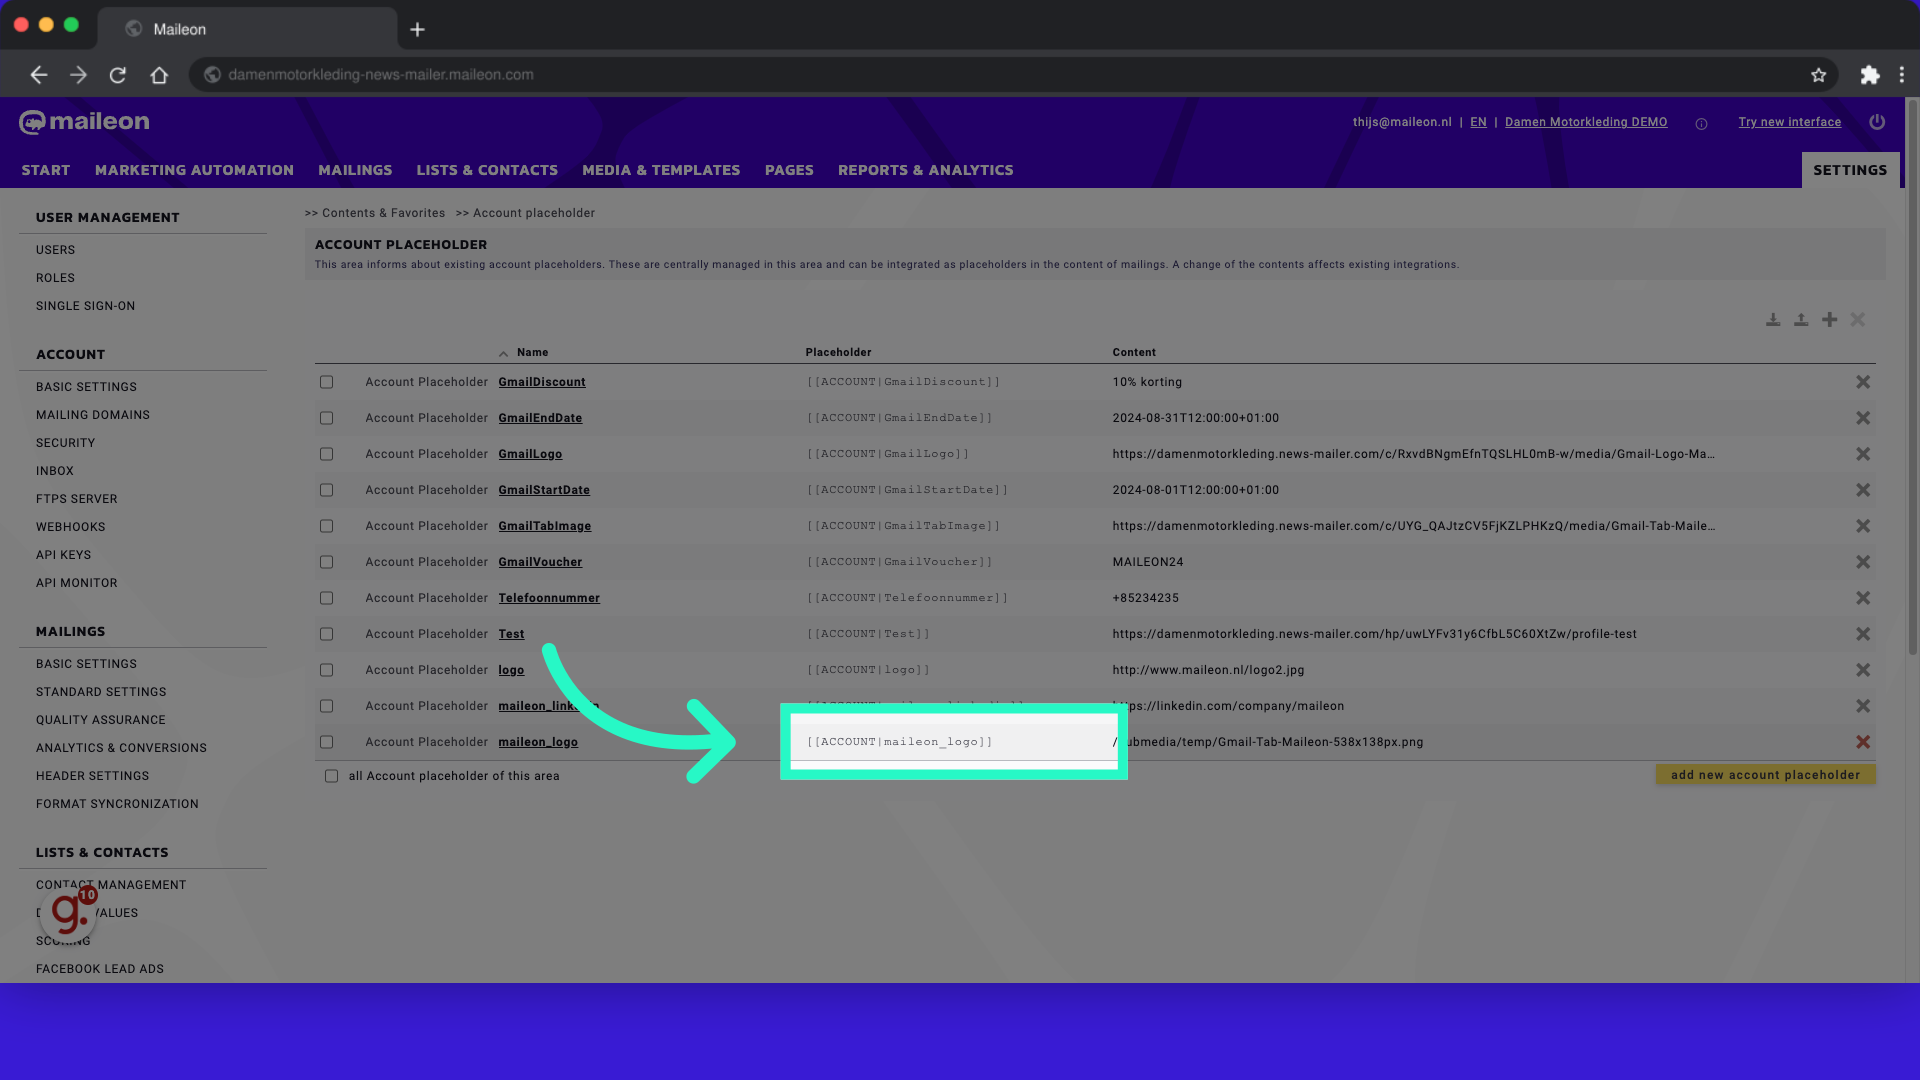Open LISTS & CONTACTS menu
This screenshot has width=1920, height=1080.
[x=487, y=170]
